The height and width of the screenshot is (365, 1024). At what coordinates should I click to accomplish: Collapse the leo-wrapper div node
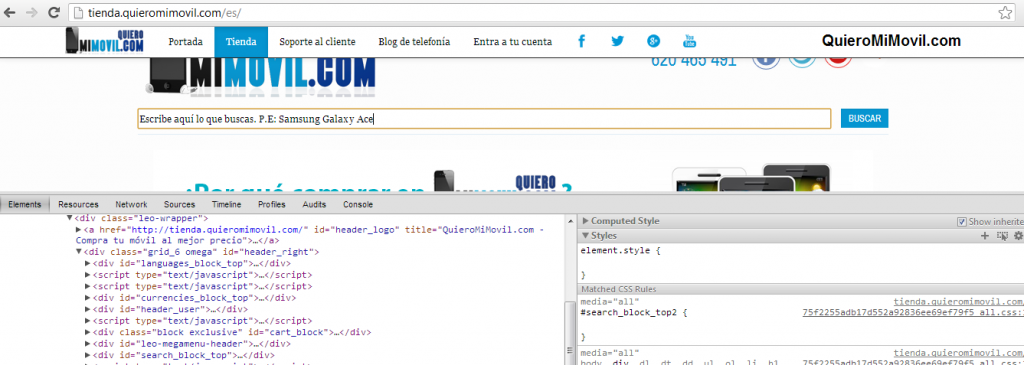coord(69,218)
